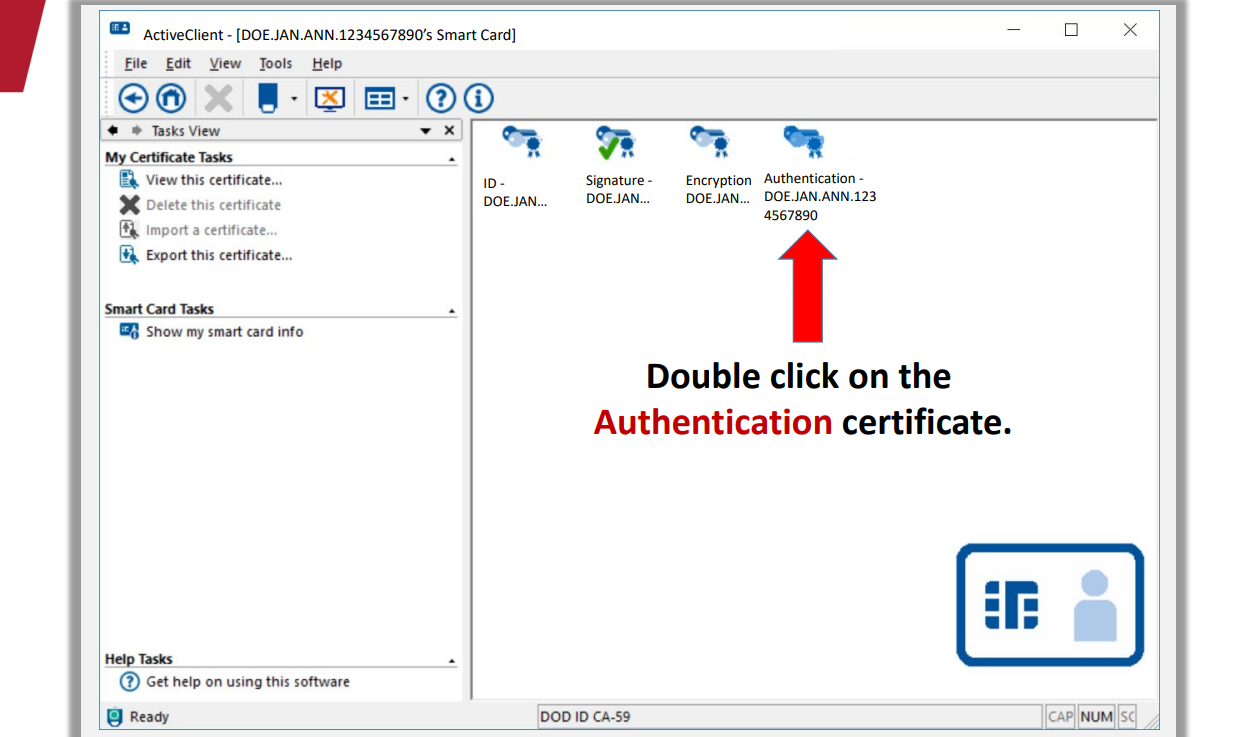The height and width of the screenshot is (737, 1250).
Task: Click the right arrow in Tasks View header
Action: coord(135,131)
